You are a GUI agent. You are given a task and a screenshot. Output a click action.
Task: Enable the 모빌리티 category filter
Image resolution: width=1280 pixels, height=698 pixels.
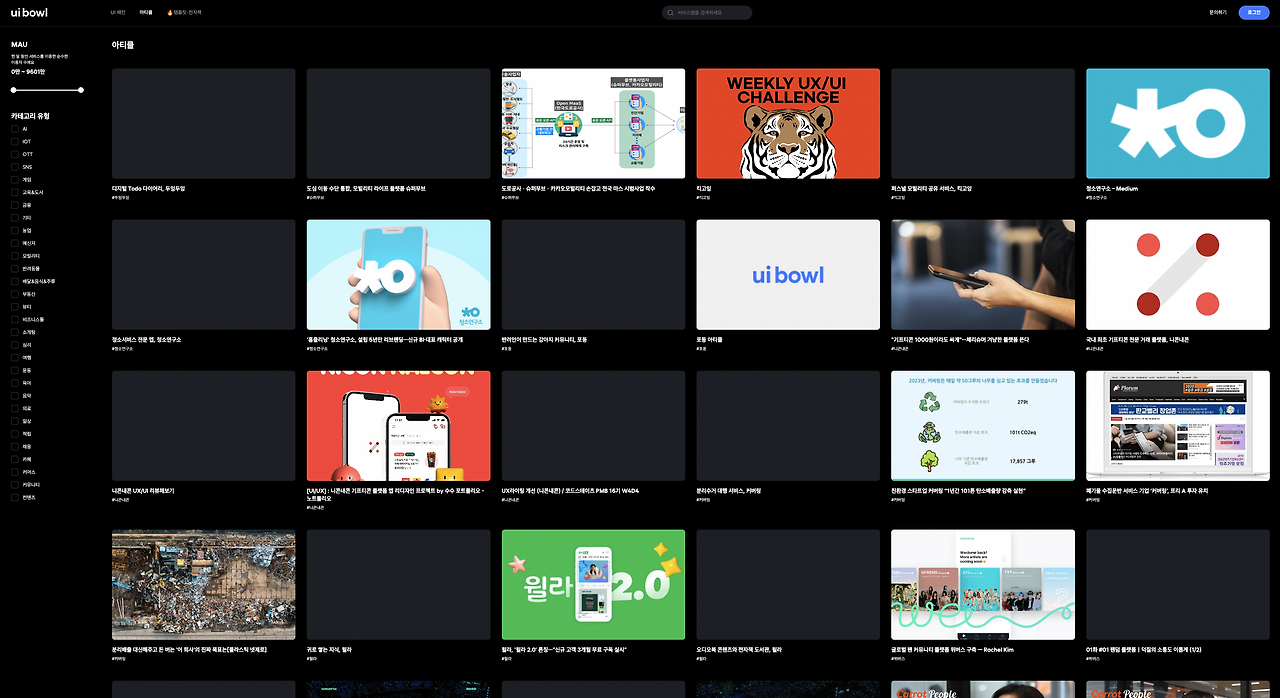pos(14,256)
